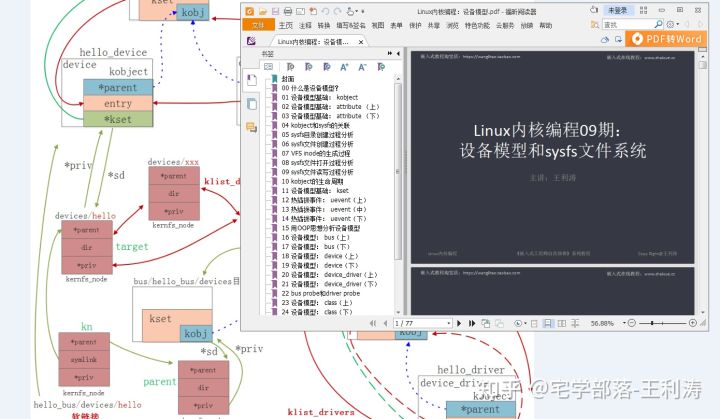Select continuous page layout icon
720x419 pixels.
[547, 323]
